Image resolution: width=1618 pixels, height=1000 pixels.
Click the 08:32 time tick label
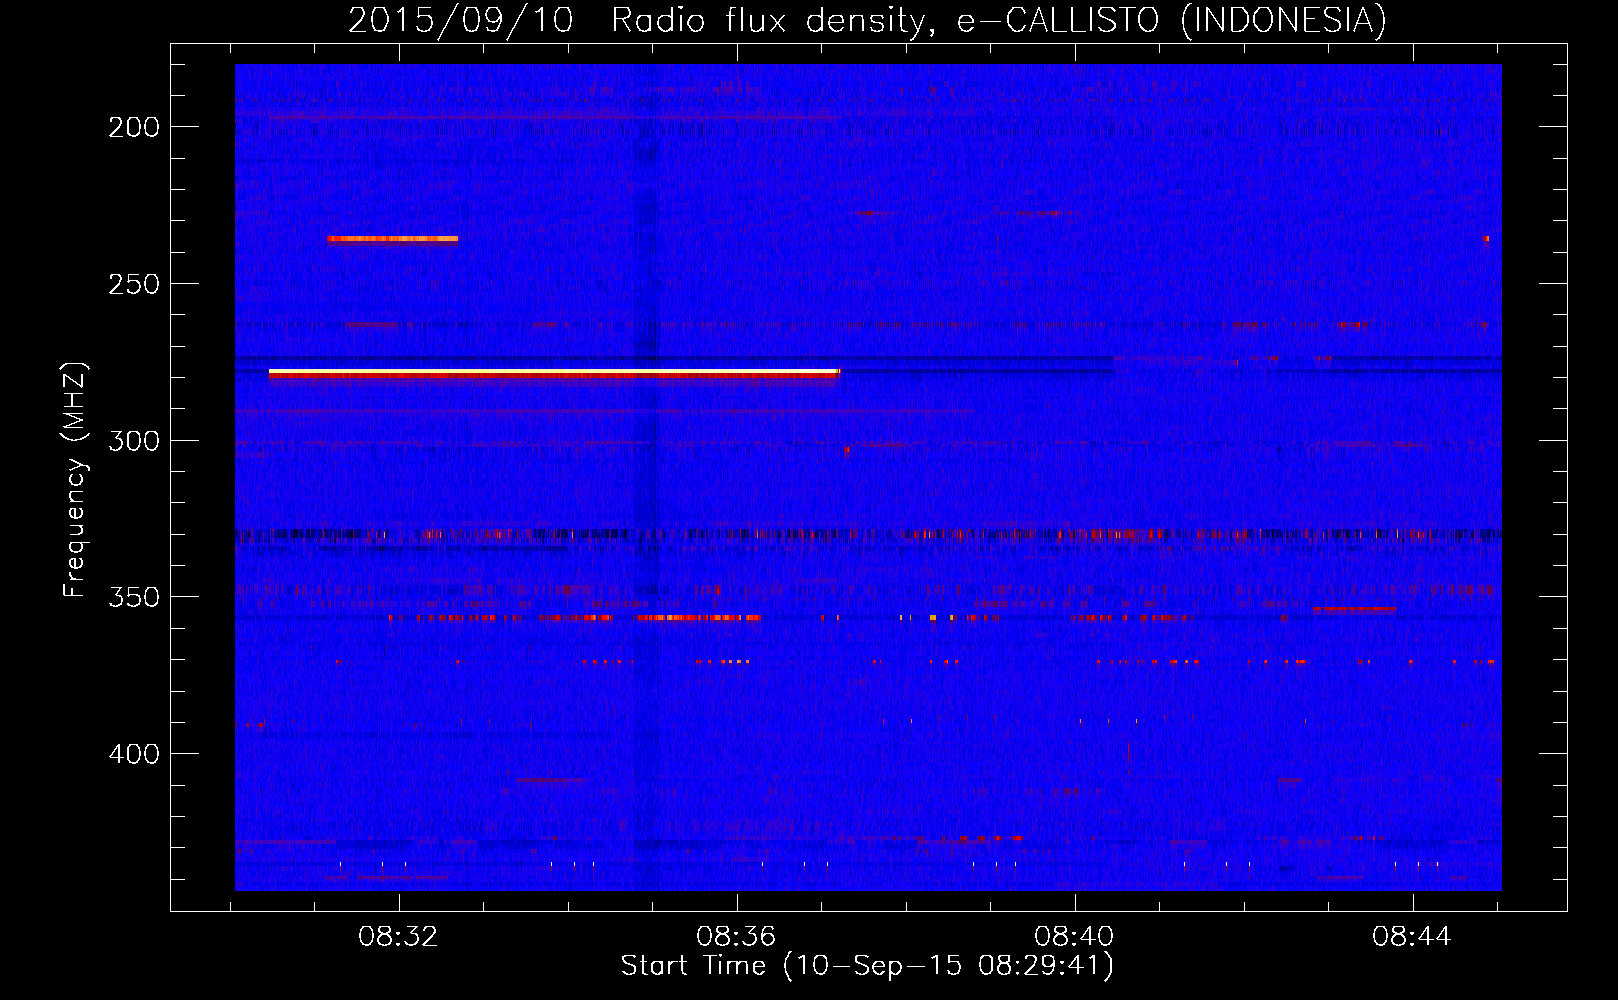coord(399,937)
